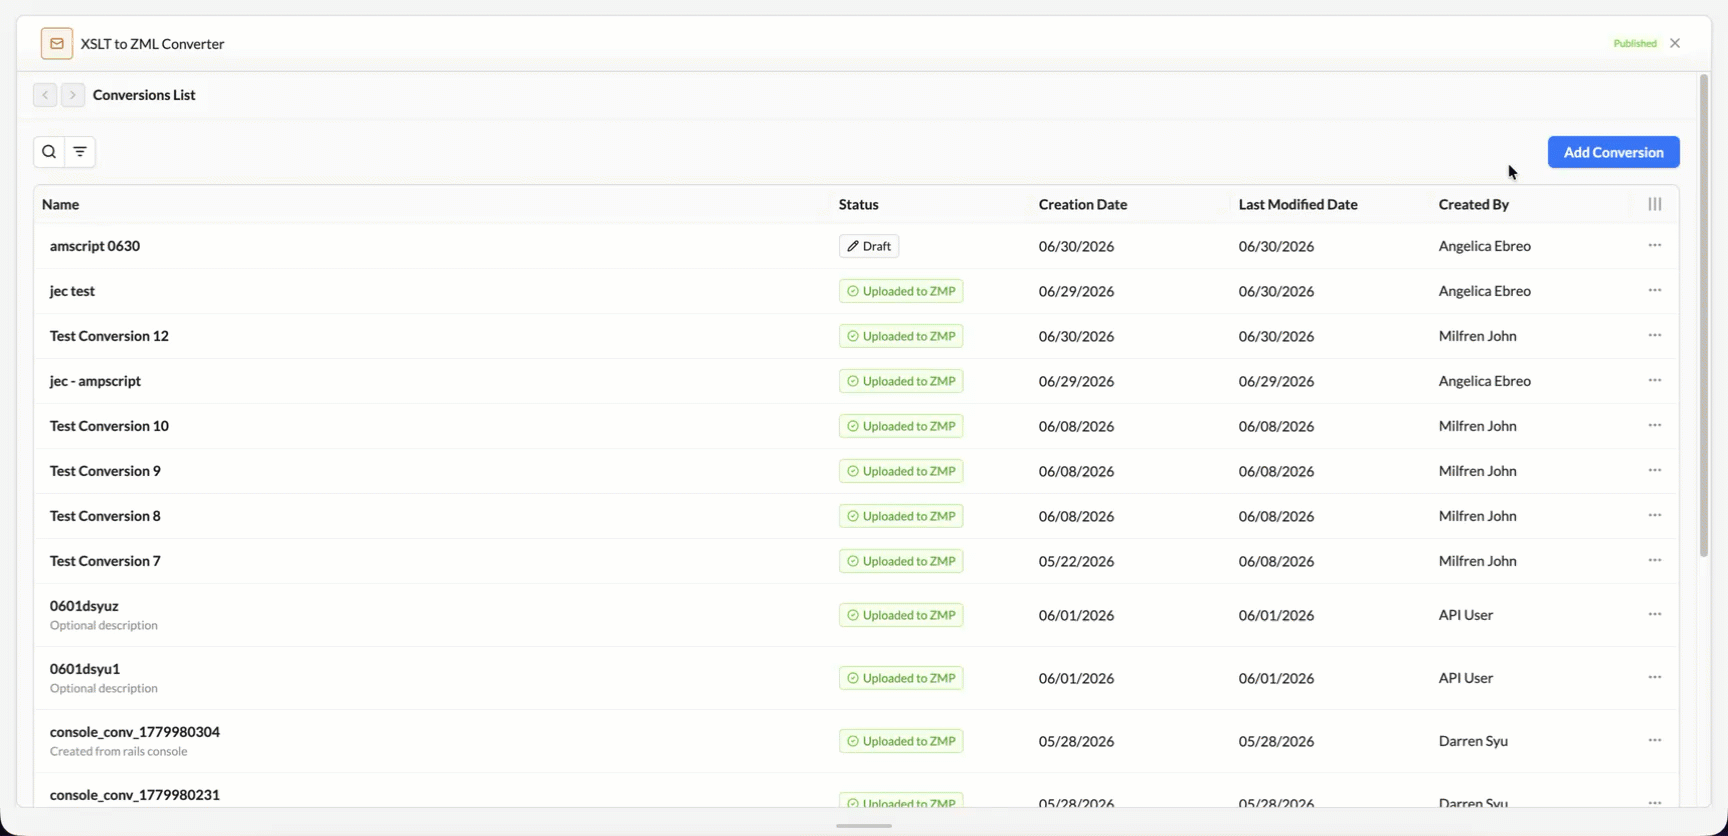The width and height of the screenshot is (1728, 836).
Task: Click the Add Conversion button
Action: [1613, 152]
